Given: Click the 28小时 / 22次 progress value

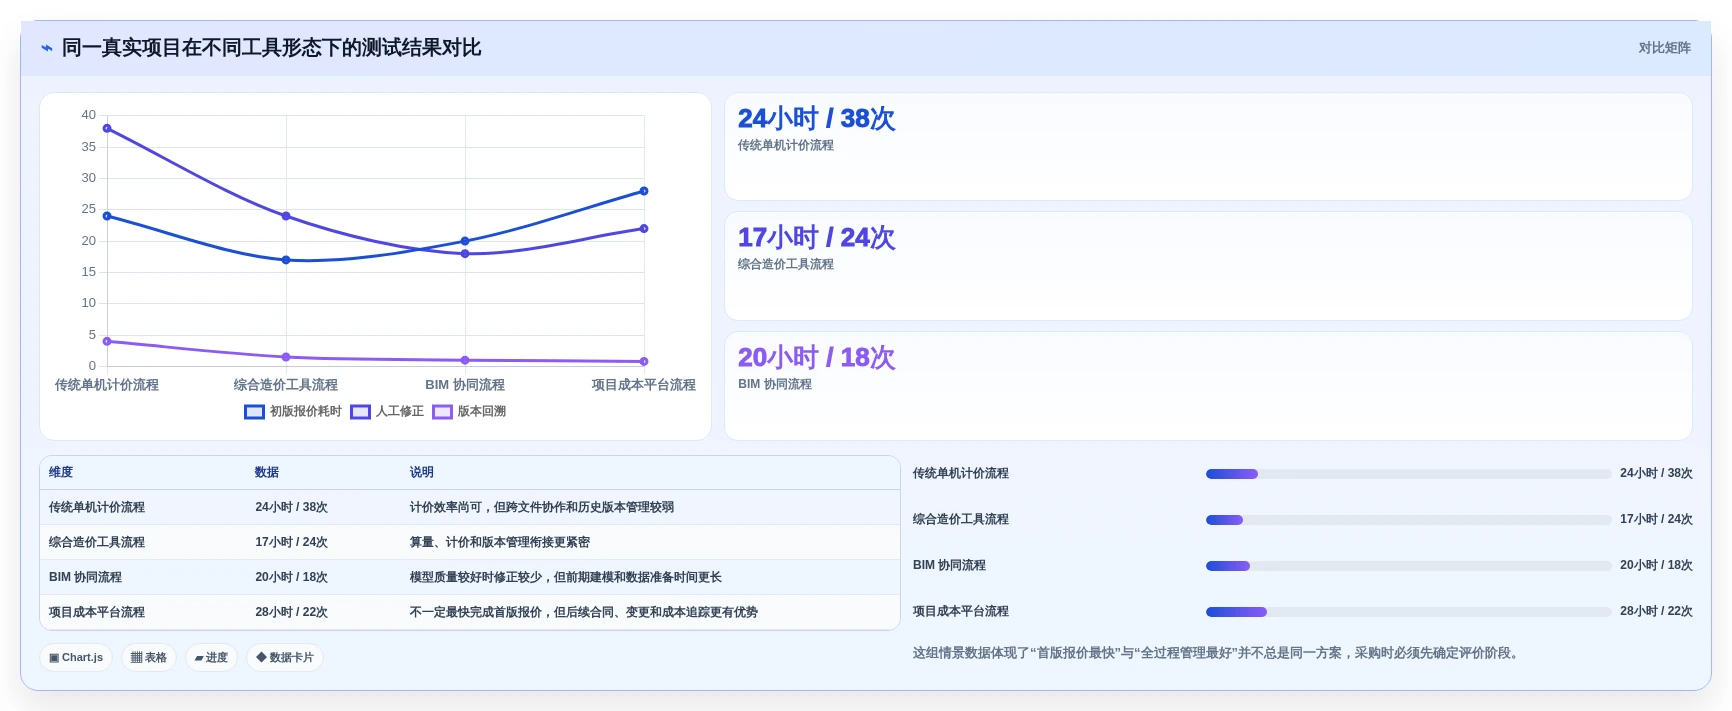Looking at the screenshot, I should coord(1656,611).
